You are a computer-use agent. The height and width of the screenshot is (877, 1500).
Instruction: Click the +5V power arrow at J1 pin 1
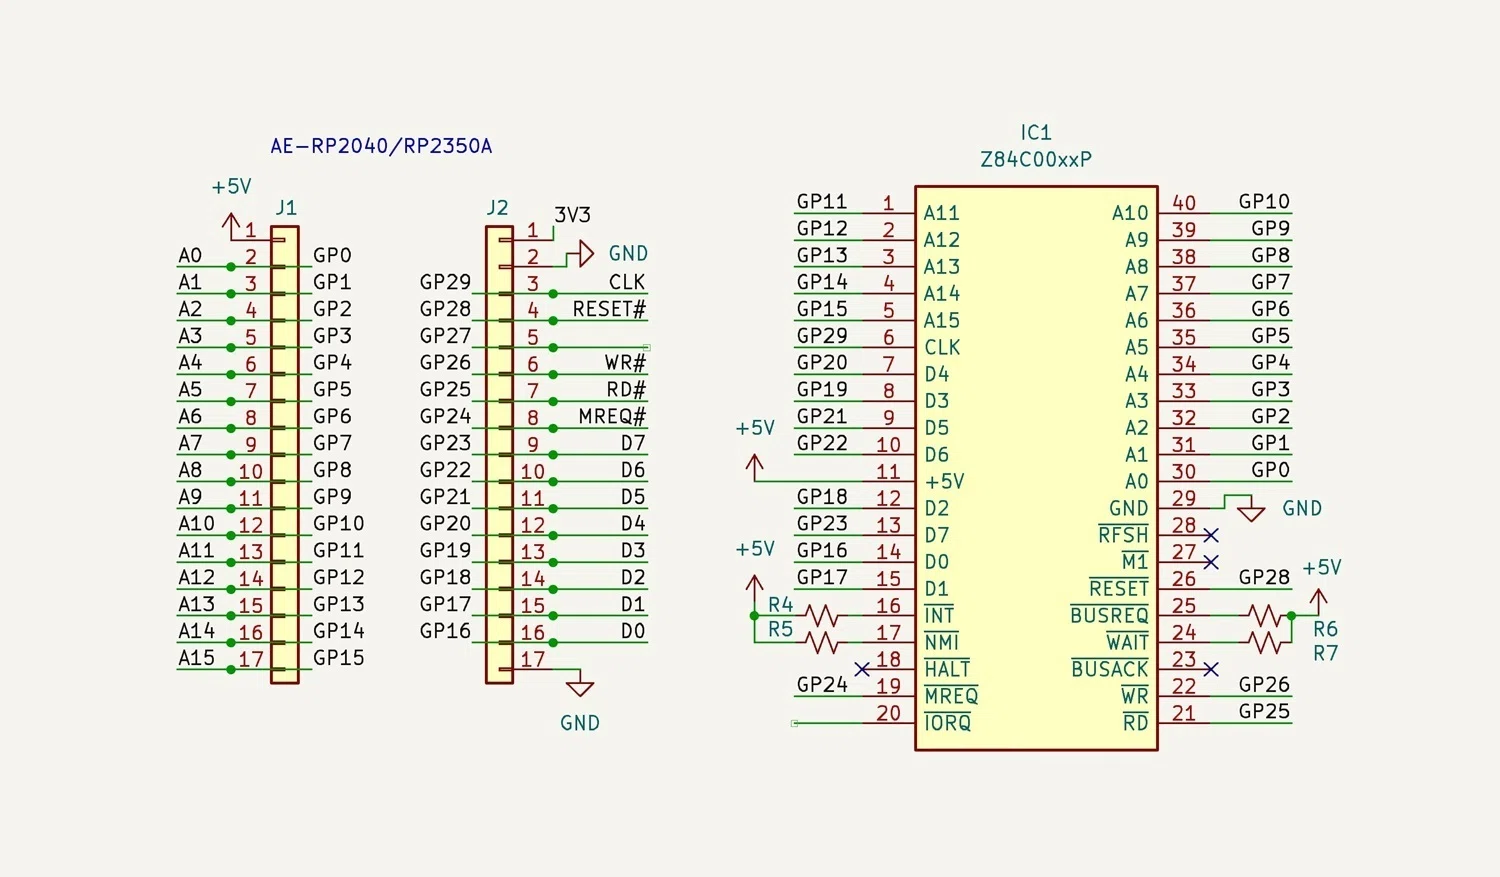tap(231, 225)
